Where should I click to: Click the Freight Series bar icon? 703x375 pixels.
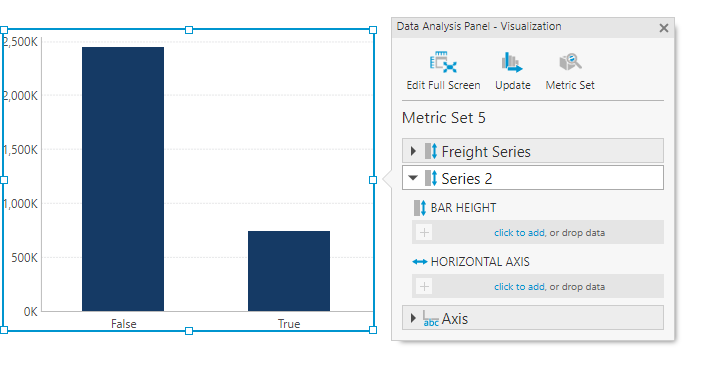pos(431,151)
